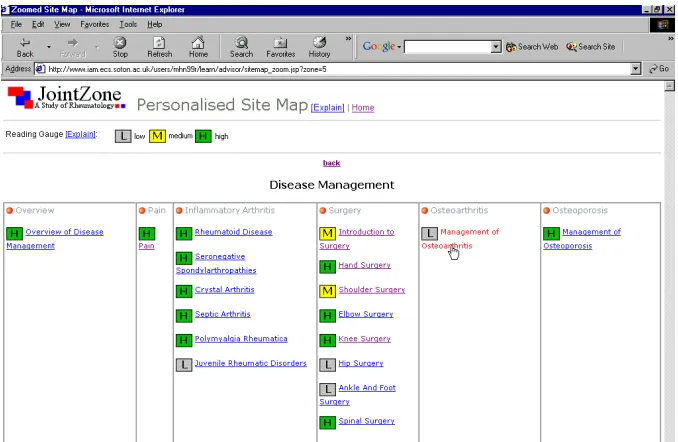The height and width of the screenshot is (442, 678).
Task: Open the Shoulder Surgery link
Action: point(372,289)
